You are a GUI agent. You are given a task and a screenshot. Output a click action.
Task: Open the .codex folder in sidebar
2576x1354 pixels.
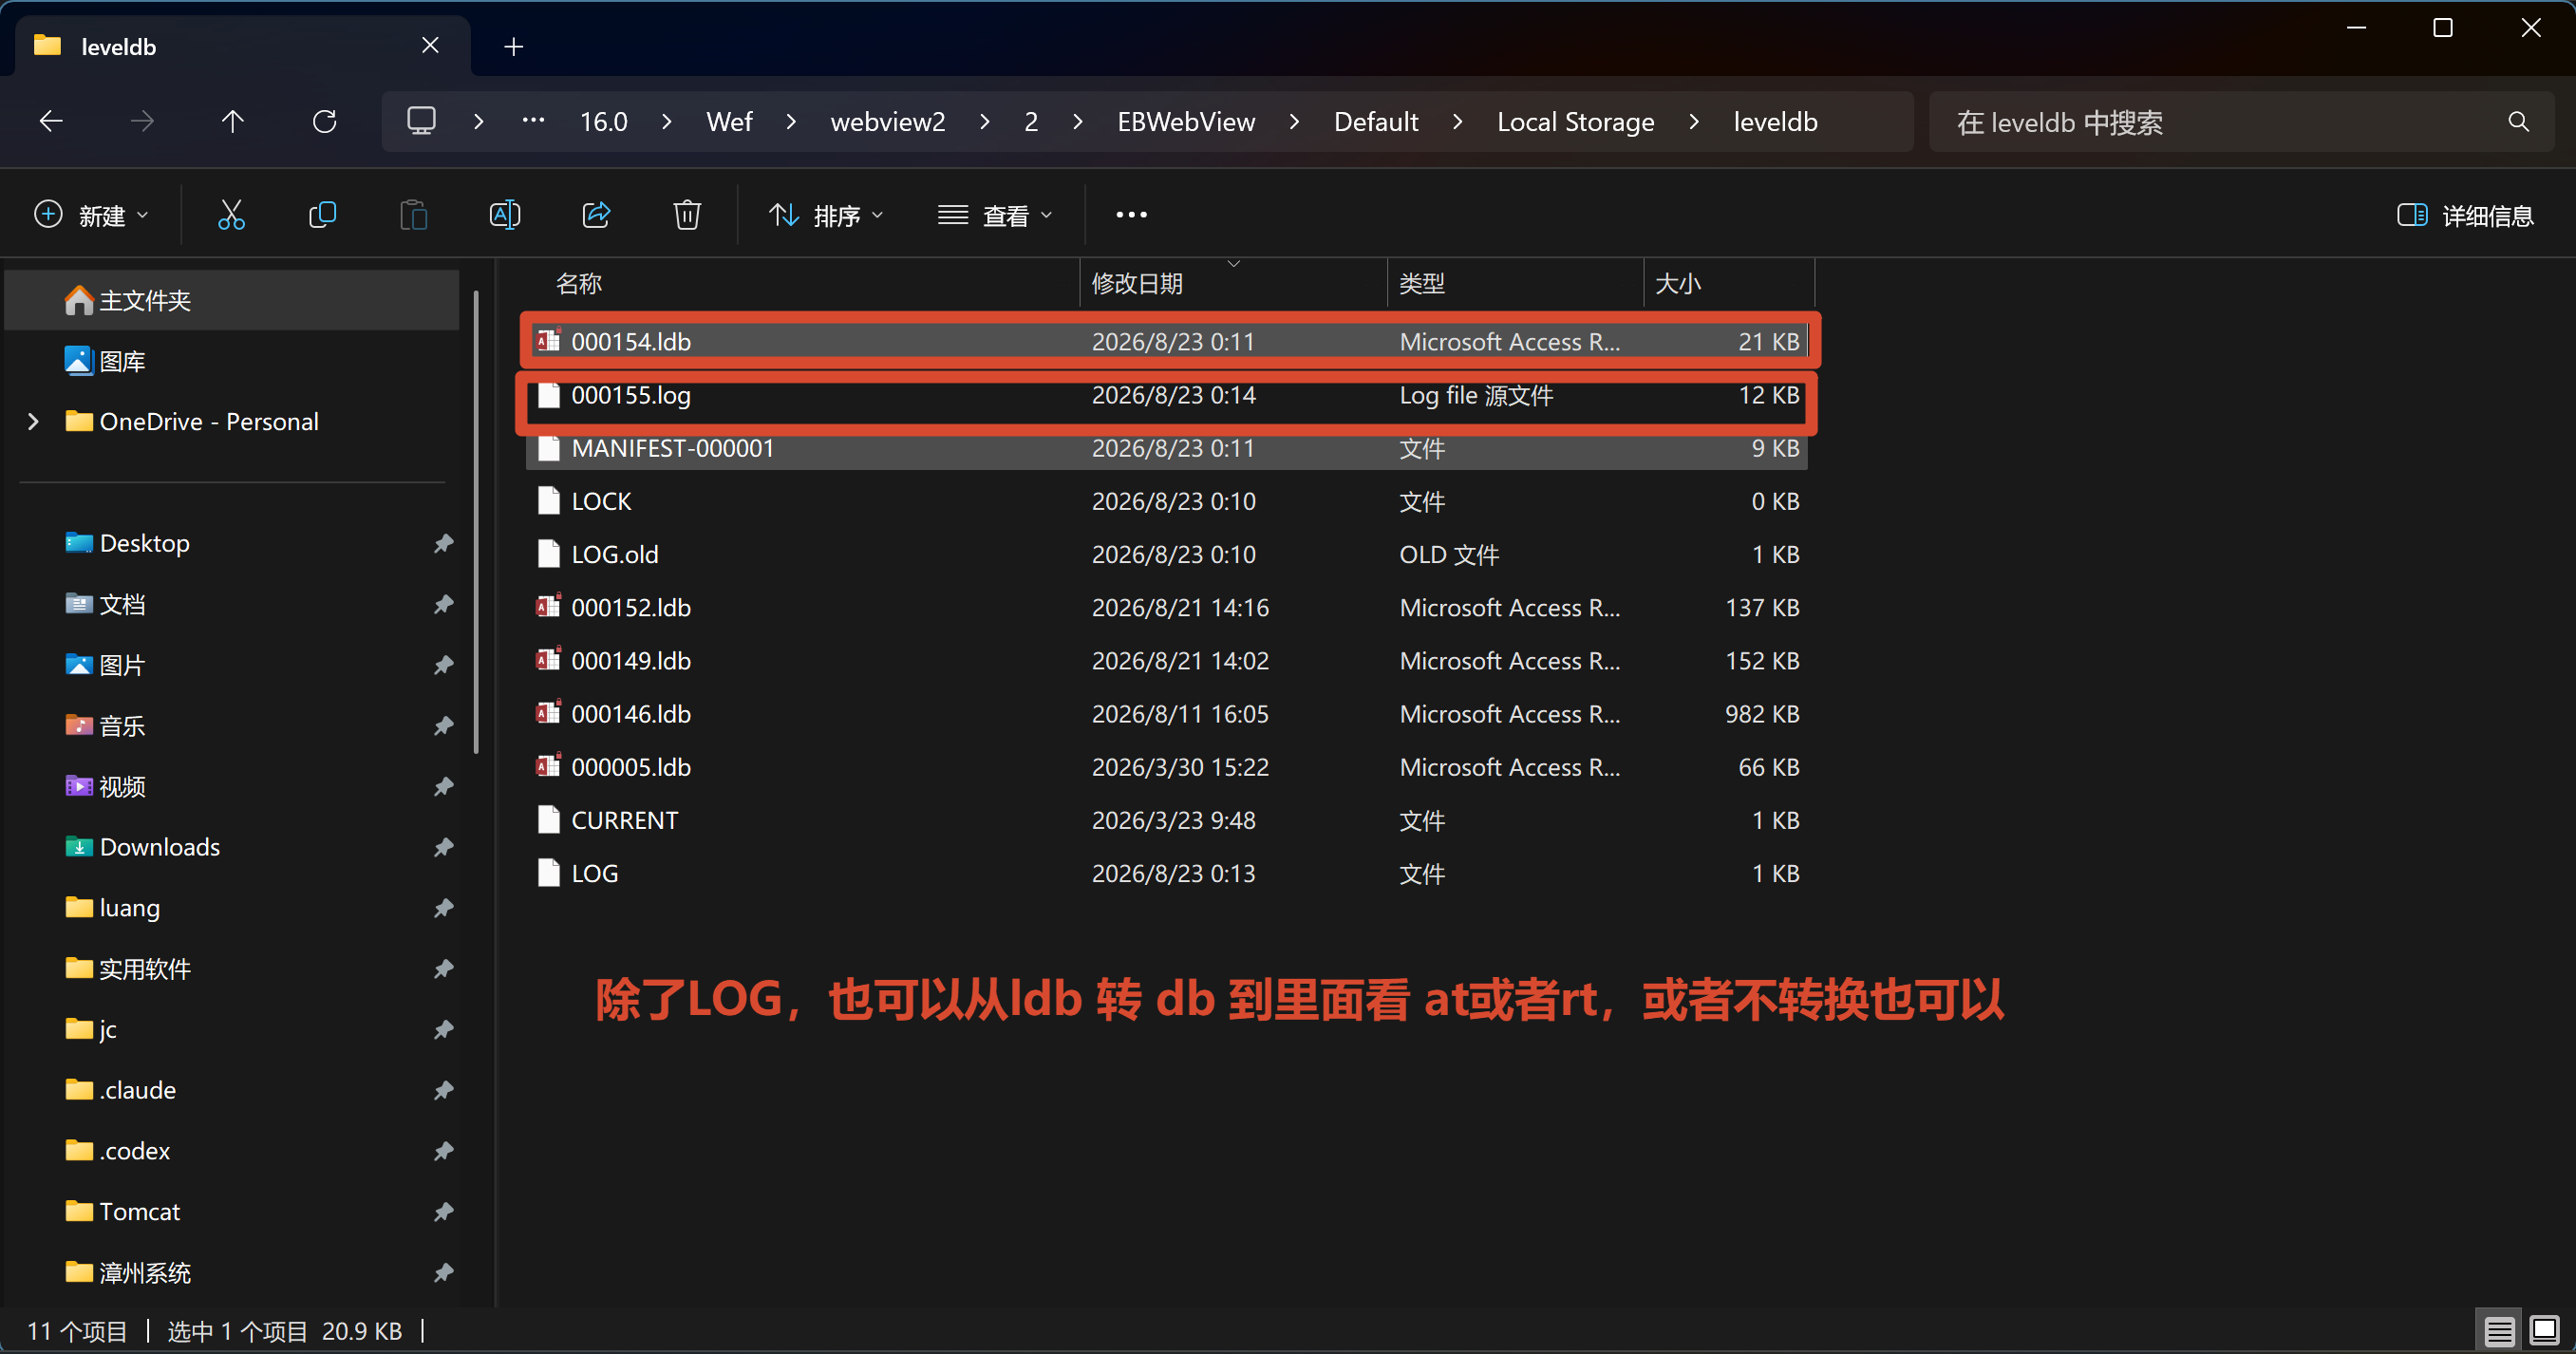(232, 1151)
